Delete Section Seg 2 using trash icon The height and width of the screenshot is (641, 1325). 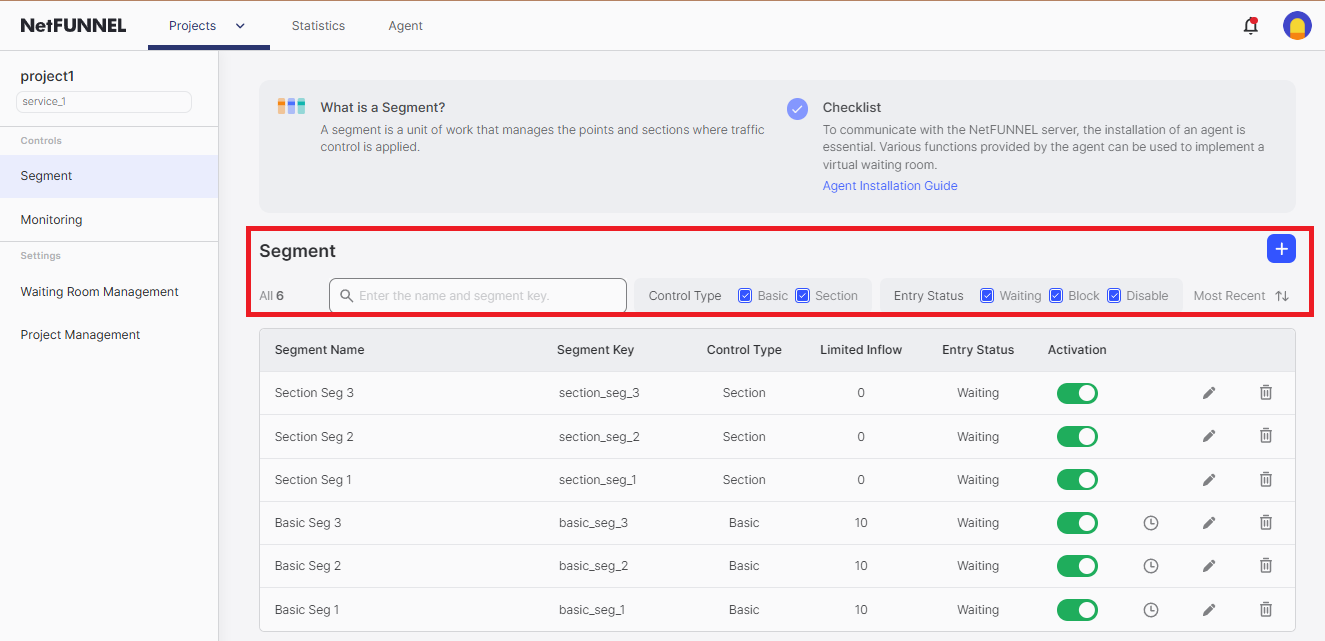tap(1265, 436)
